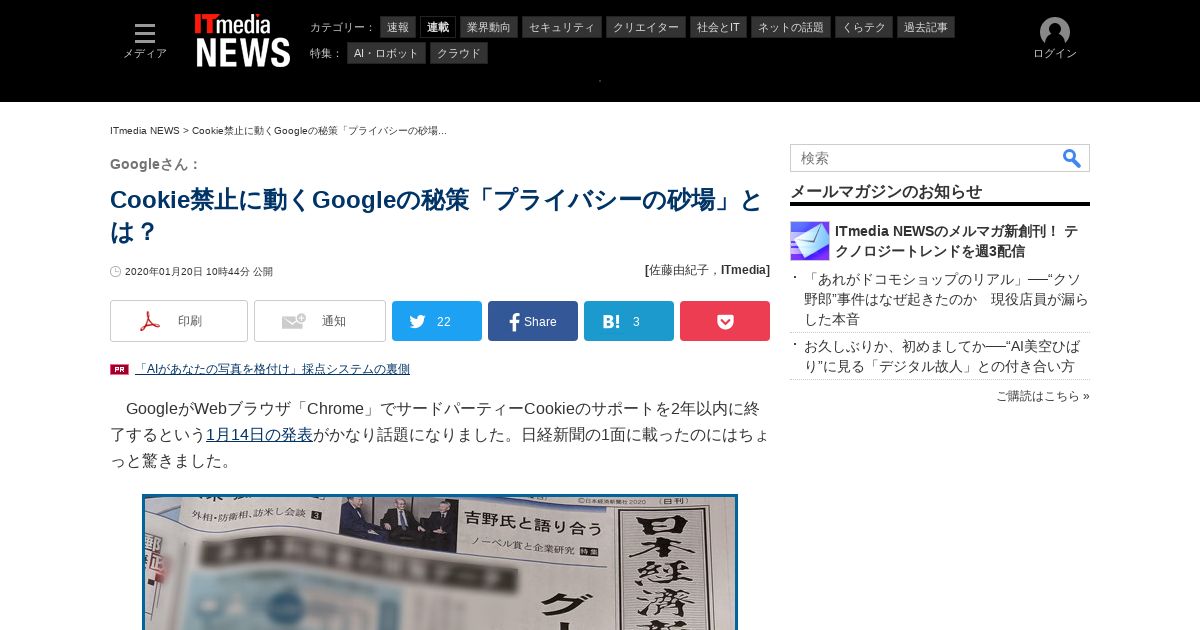Click the article title heading
This screenshot has height=630, width=1200.
pos(436,216)
